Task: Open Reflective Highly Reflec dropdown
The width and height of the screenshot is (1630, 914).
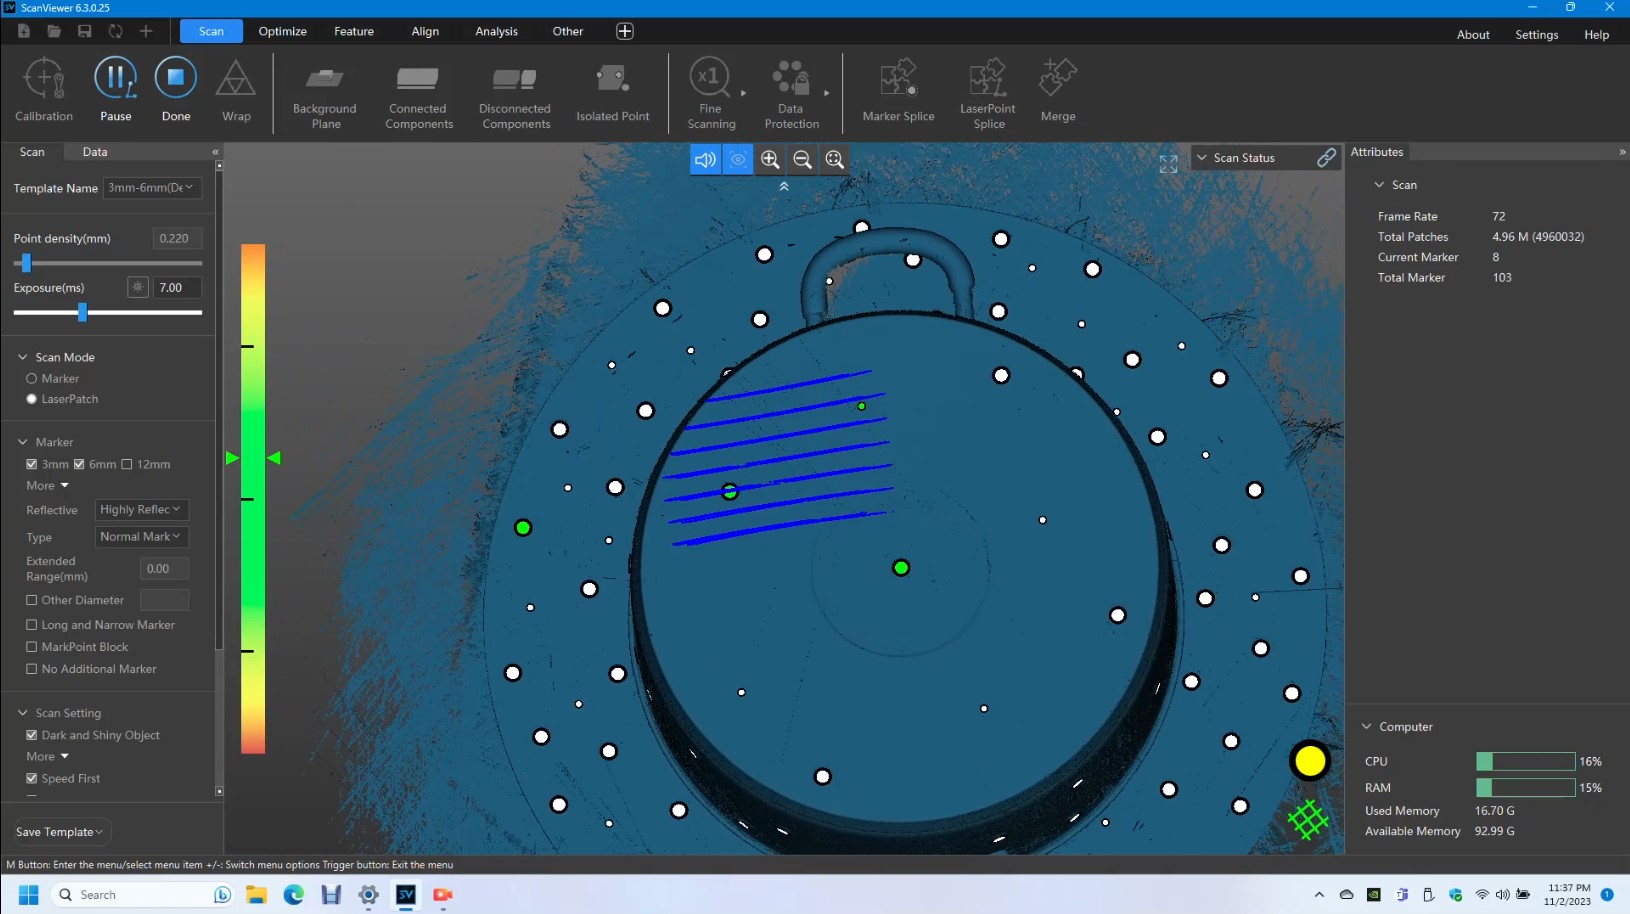Action: [141, 510]
